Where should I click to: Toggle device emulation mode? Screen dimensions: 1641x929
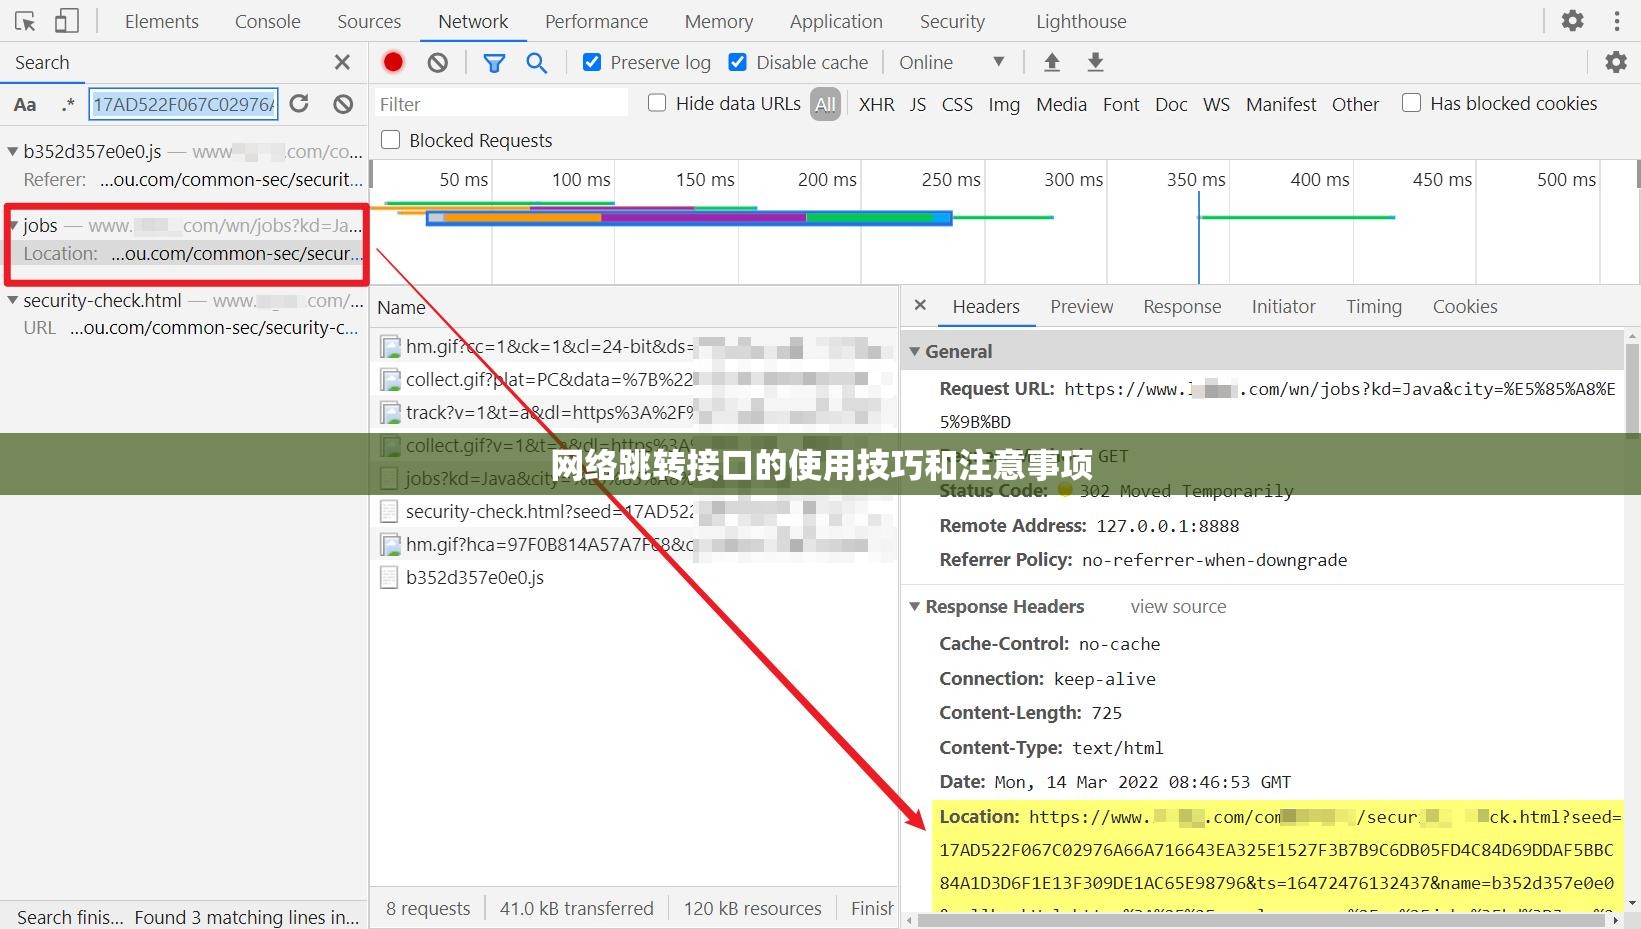click(x=65, y=20)
